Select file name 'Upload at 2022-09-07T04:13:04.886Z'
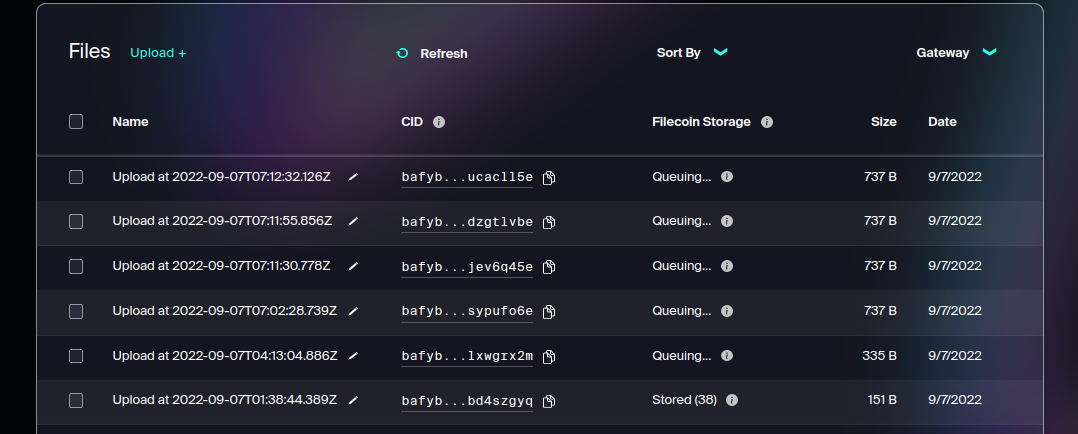Viewport: 1078px width, 434px height. click(x=225, y=356)
